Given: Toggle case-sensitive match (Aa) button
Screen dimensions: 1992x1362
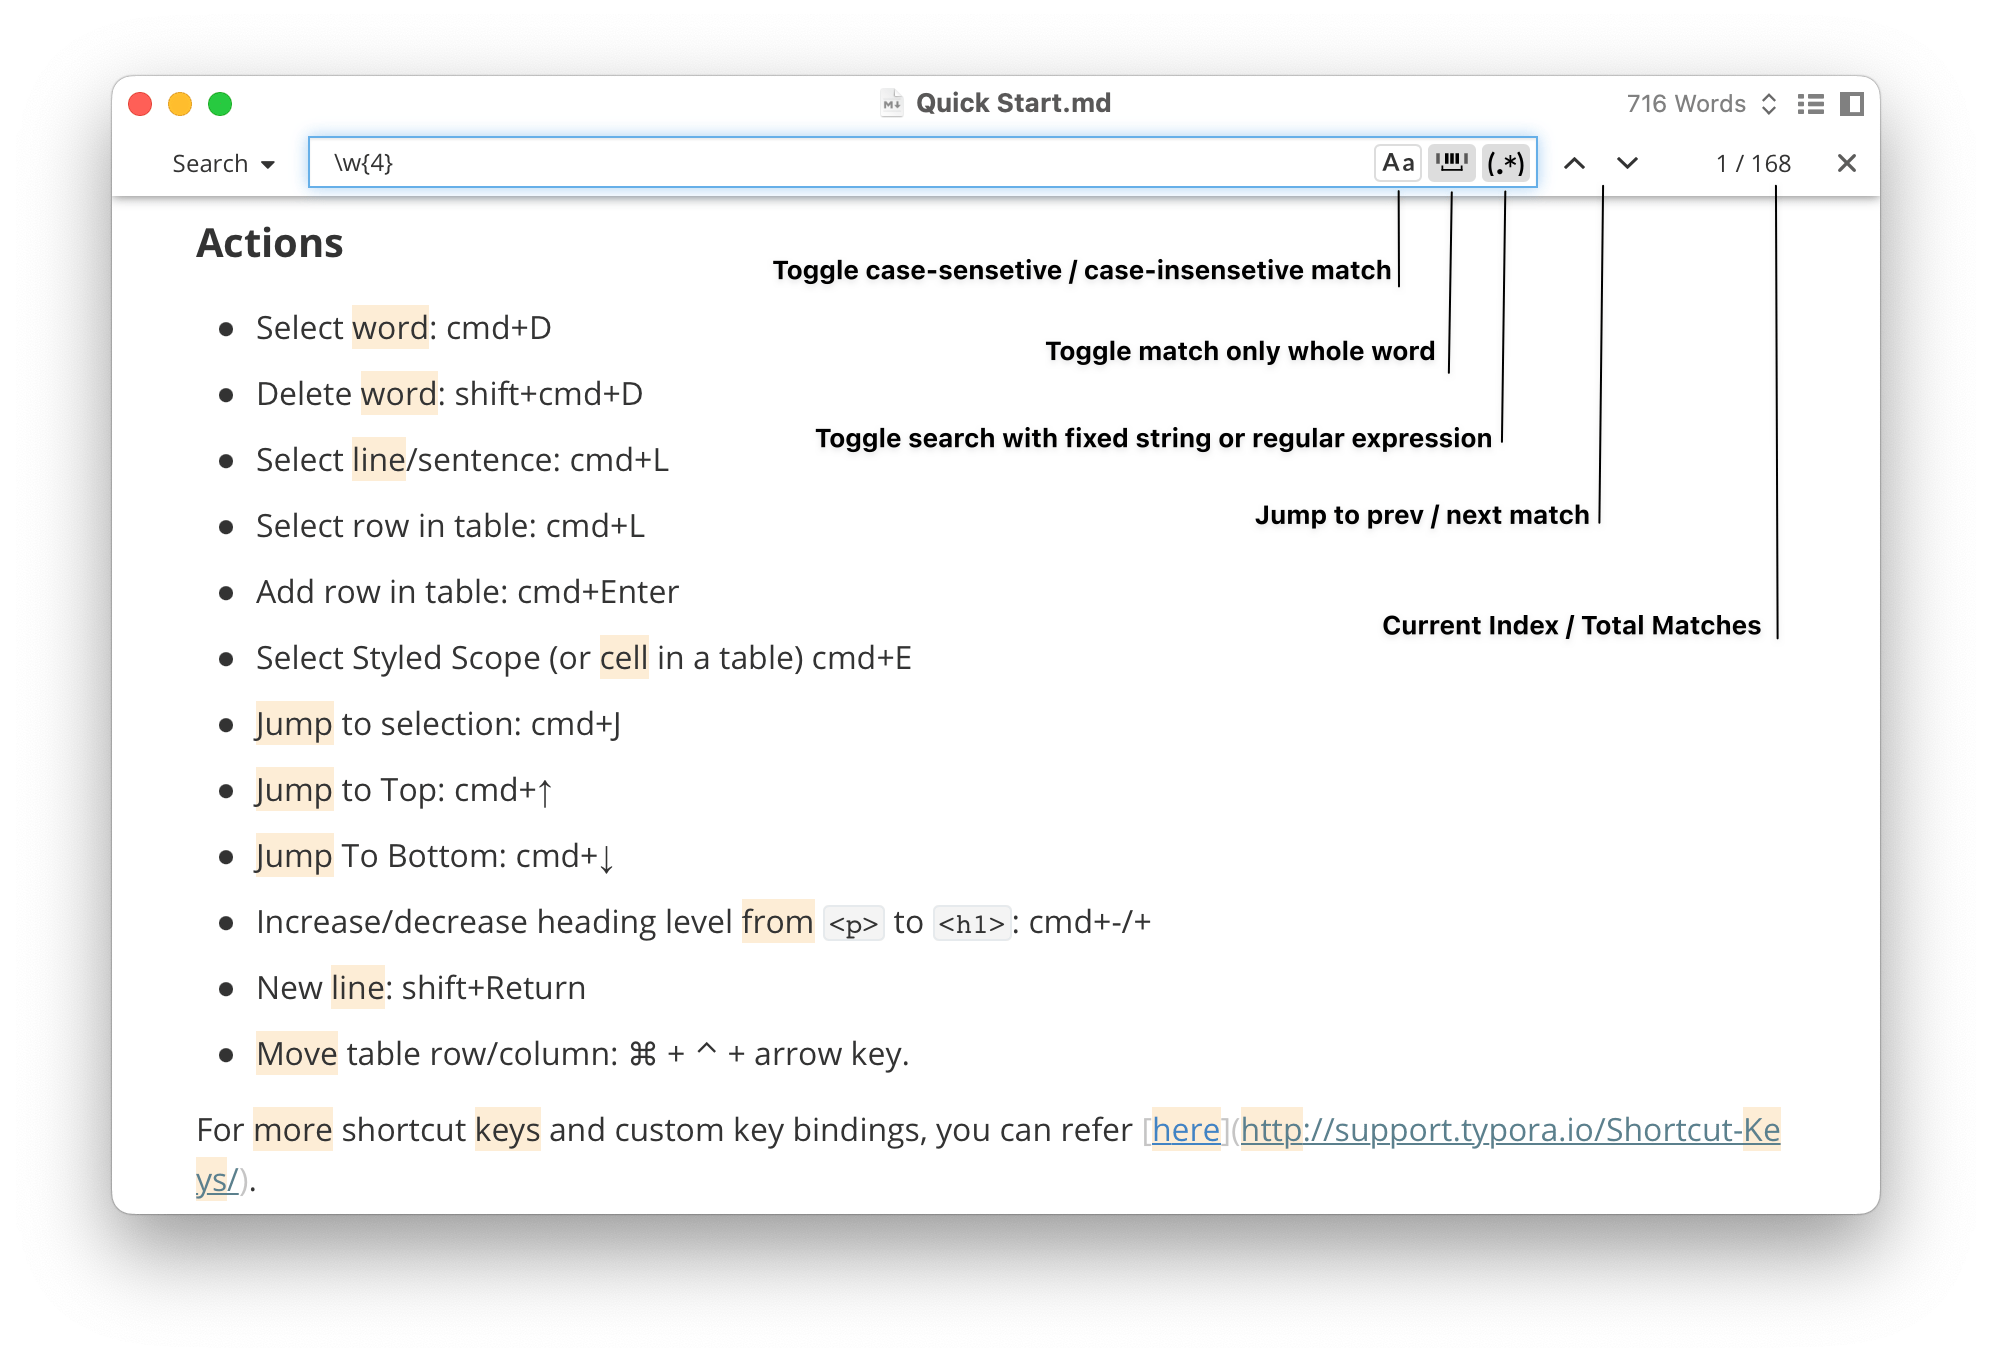Looking at the screenshot, I should pos(1398,163).
